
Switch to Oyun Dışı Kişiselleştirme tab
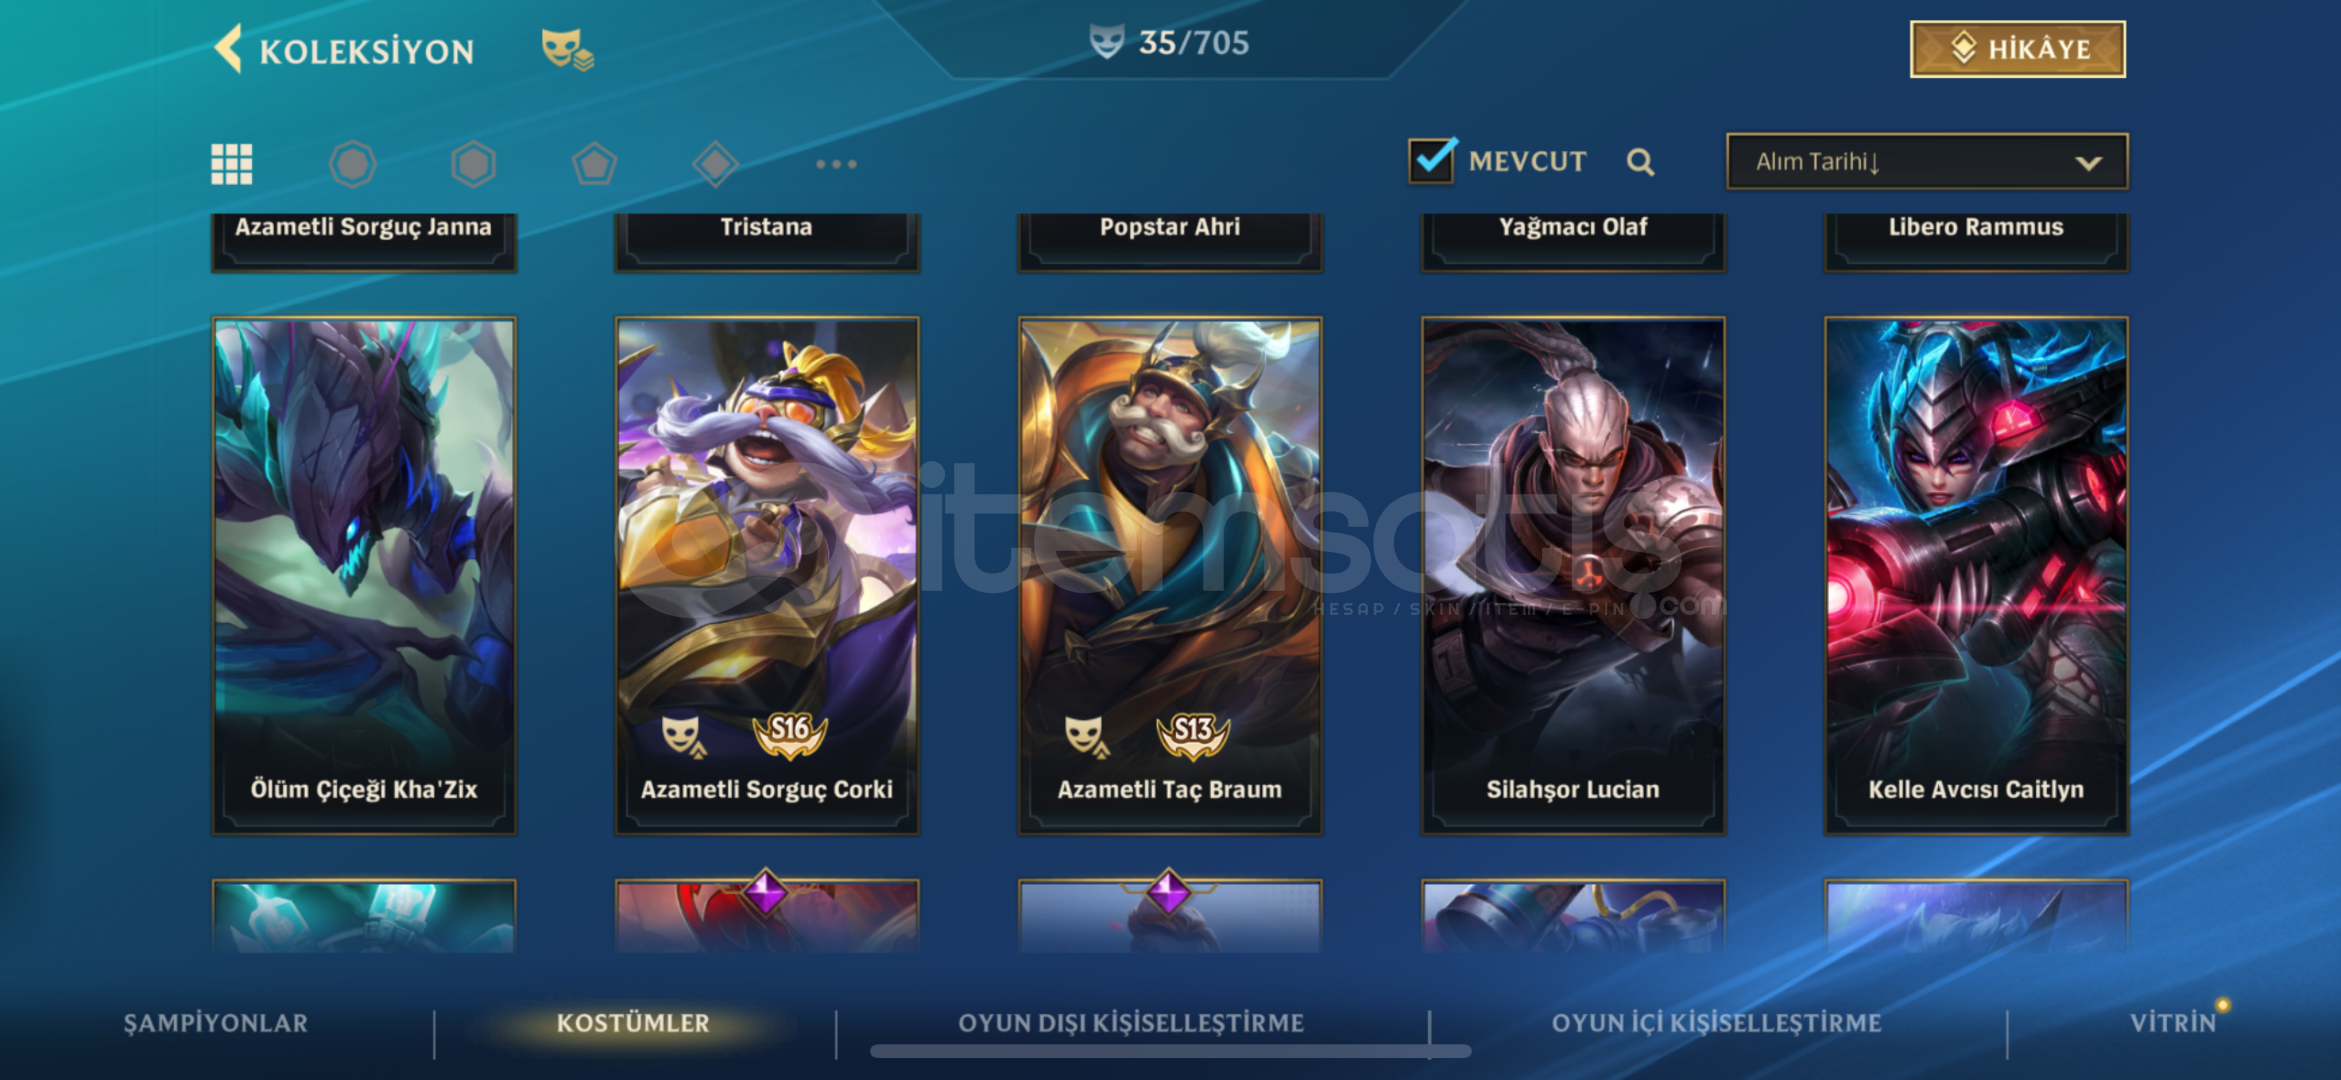pos(1131,1023)
